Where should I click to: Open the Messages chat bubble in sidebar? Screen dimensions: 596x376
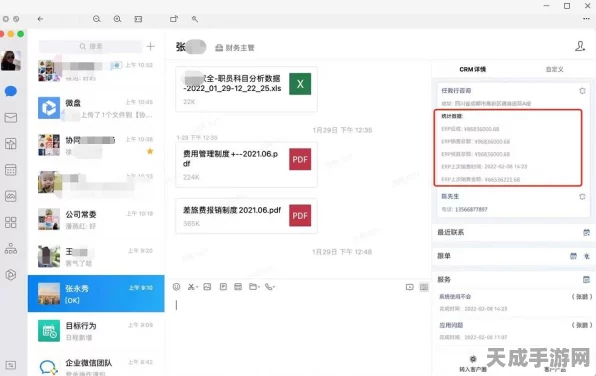pyautogui.click(x=11, y=91)
